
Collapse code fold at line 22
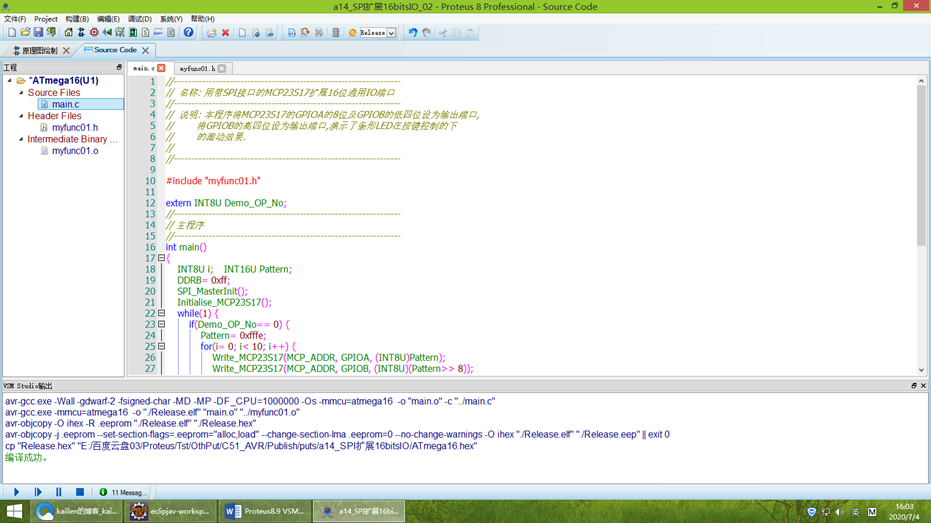click(161, 313)
